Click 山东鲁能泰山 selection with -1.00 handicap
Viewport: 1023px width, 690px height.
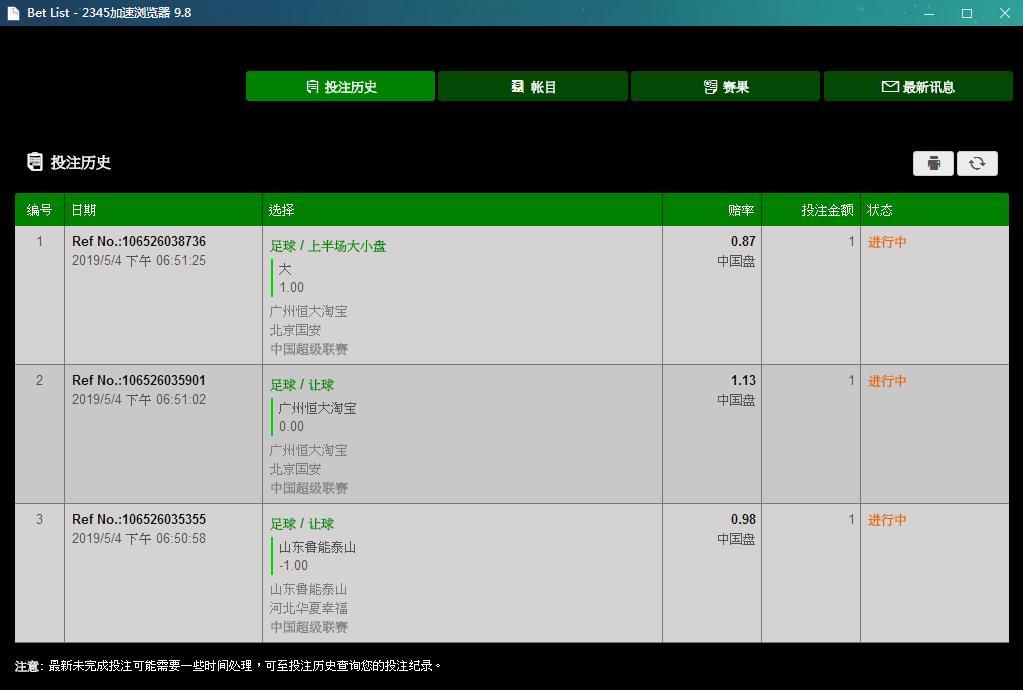[317, 547]
